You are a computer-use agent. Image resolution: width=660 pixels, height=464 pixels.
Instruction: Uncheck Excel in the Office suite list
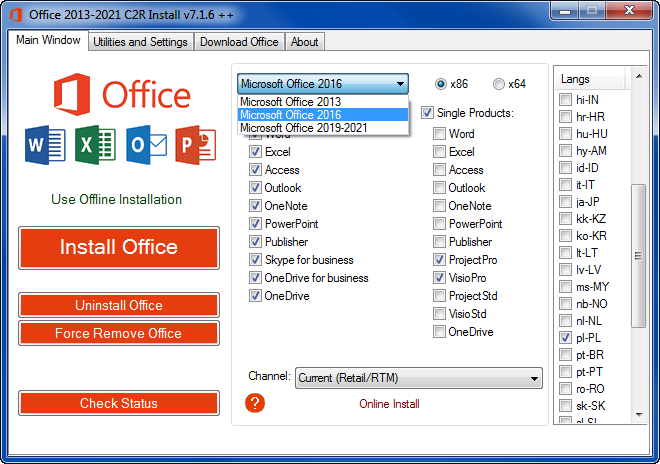click(255, 152)
